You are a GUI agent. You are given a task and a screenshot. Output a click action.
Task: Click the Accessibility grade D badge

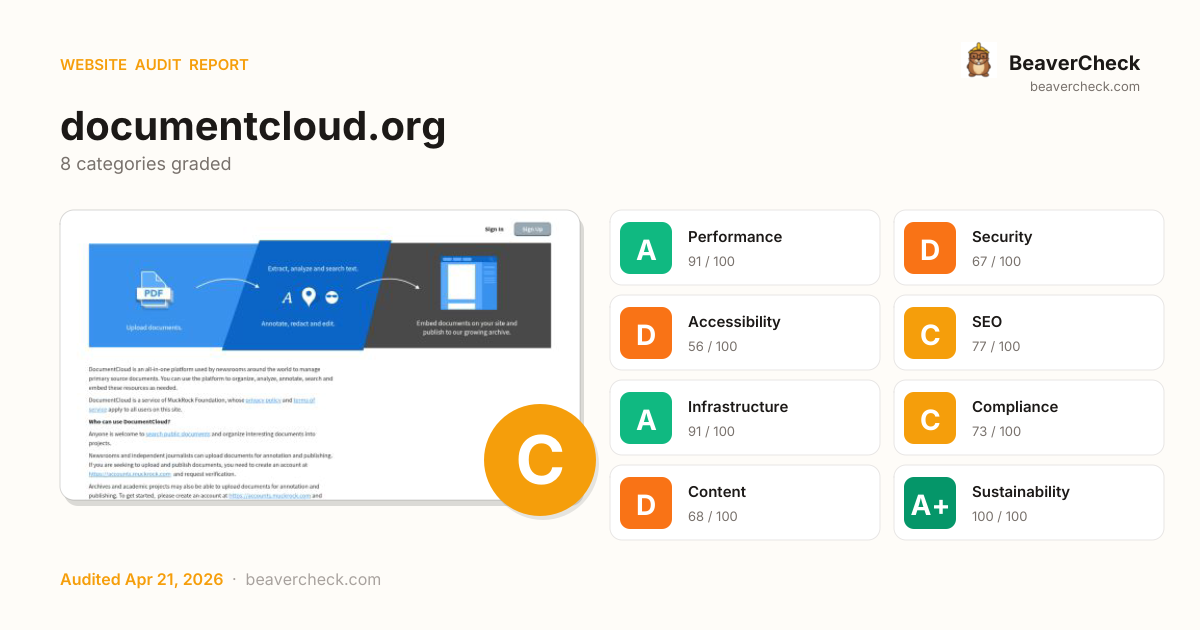pyautogui.click(x=646, y=333)
